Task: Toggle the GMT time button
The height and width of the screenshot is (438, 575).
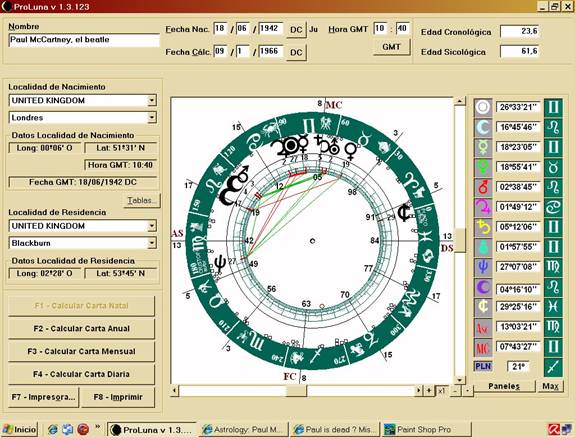Action: tap(391, 47)
